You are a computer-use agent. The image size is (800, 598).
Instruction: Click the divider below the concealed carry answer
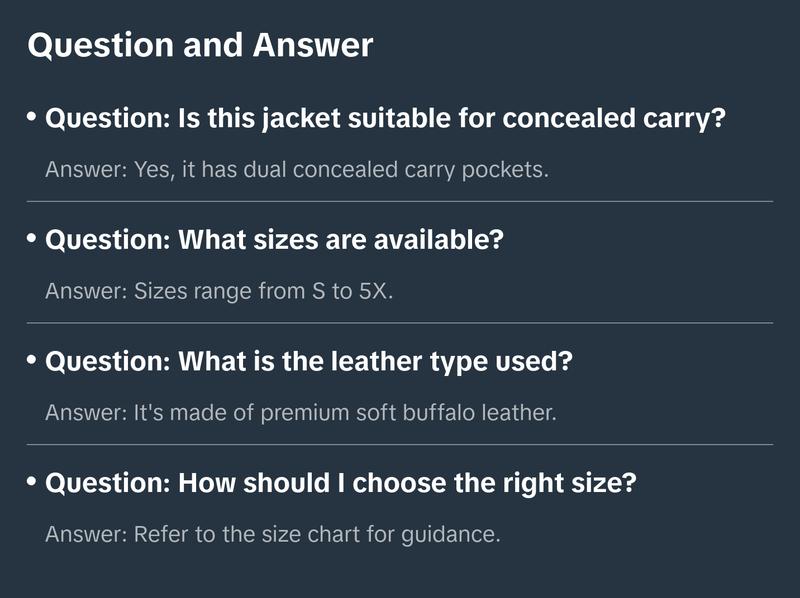[x=400, y=201]
